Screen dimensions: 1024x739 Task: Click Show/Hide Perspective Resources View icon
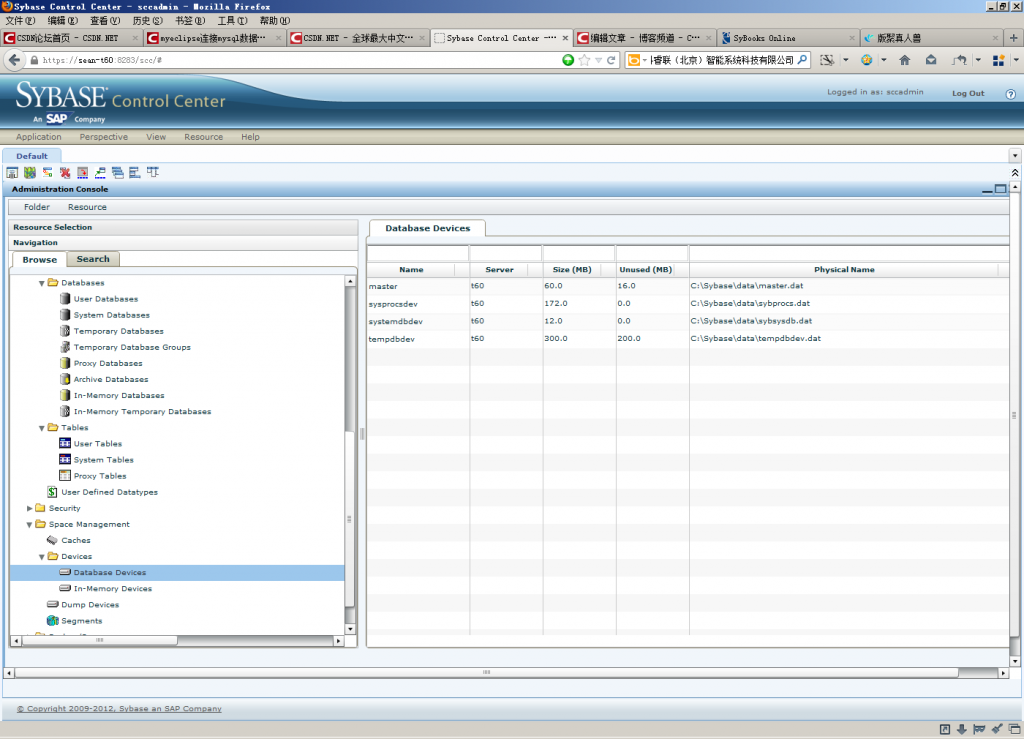(x=12, y=172)
